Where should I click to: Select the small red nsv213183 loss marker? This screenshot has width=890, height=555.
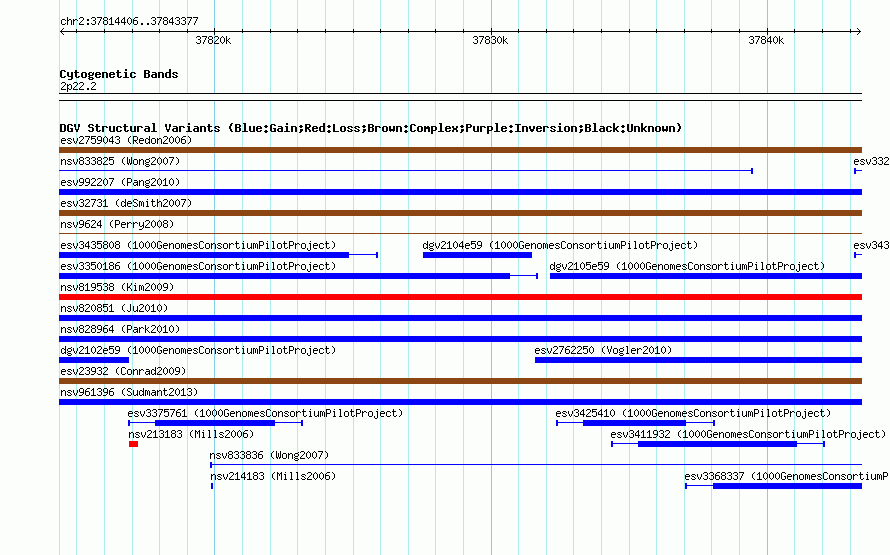point(133,444)
